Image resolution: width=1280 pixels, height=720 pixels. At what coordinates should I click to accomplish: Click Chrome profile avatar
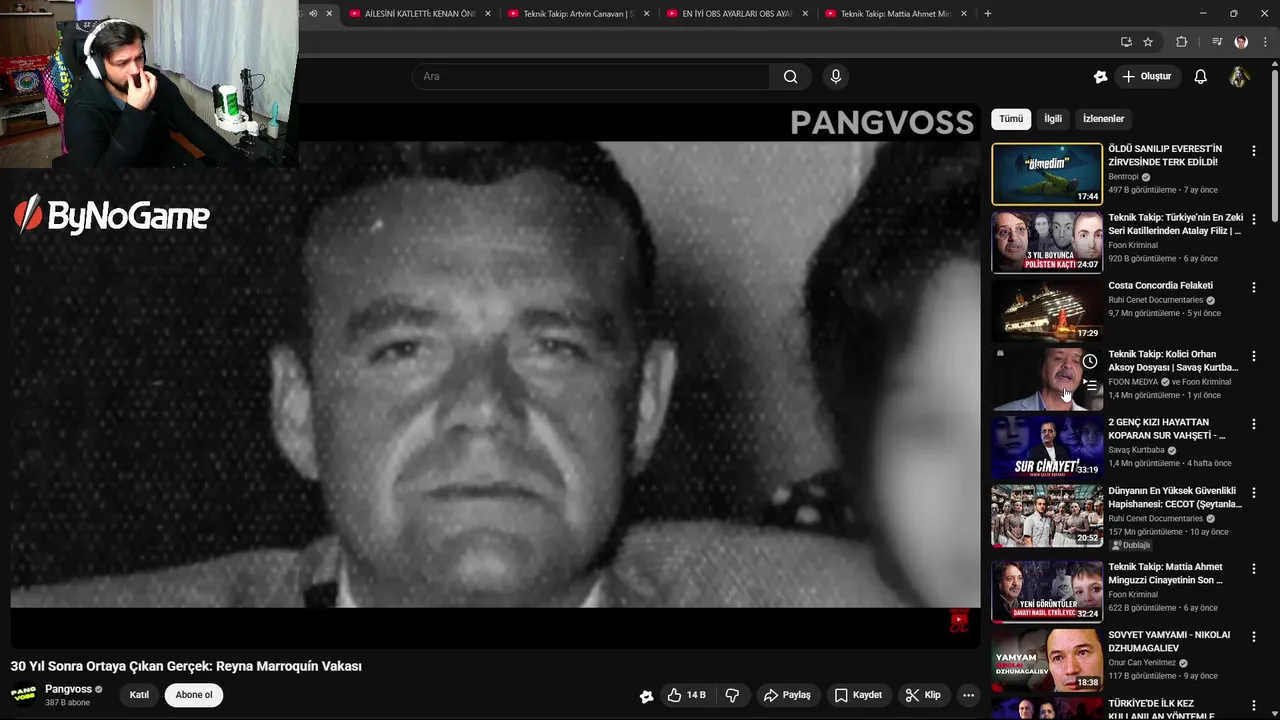pos(1241,42)
